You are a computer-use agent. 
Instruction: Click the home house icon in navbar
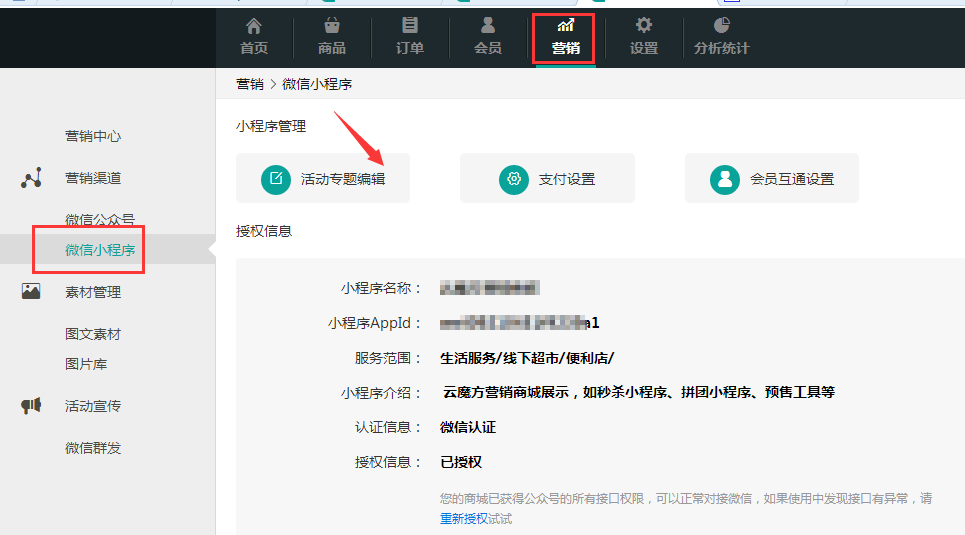254,26
